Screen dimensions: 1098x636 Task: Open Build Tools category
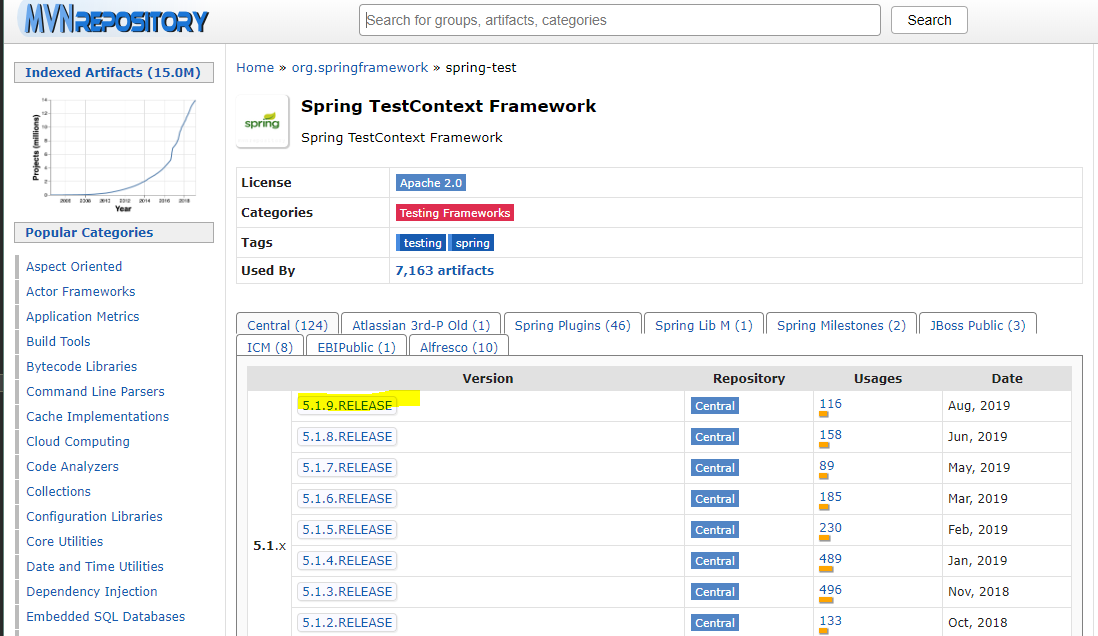[58, 341]
